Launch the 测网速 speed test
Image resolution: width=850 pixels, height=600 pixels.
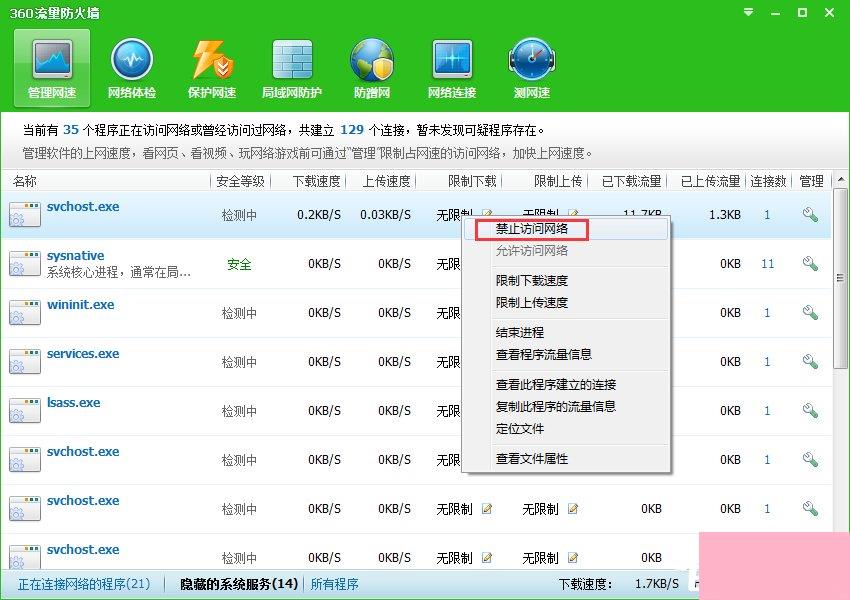click(x=532, y=68)
